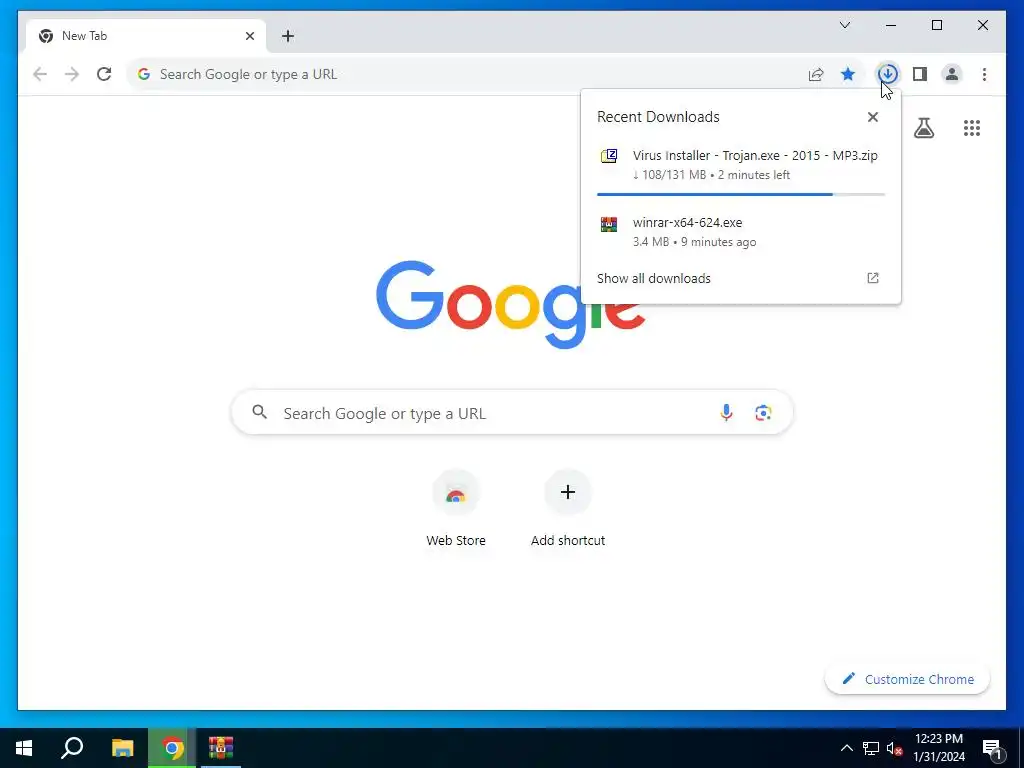
Task: Close the Recent Downloads popup
Action: tap(872, 117)
